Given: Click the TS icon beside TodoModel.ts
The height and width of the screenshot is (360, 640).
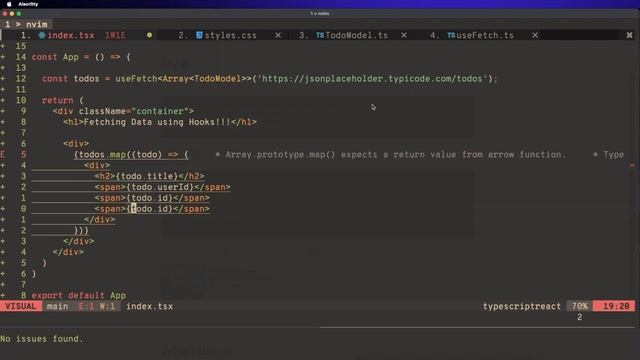Looking at the screenshot, I should tap(320, 36).
